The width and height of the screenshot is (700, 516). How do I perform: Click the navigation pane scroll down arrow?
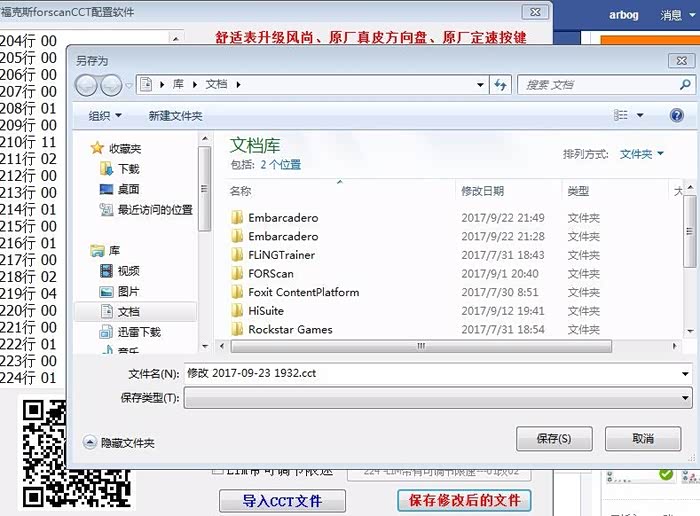(205, 346)
